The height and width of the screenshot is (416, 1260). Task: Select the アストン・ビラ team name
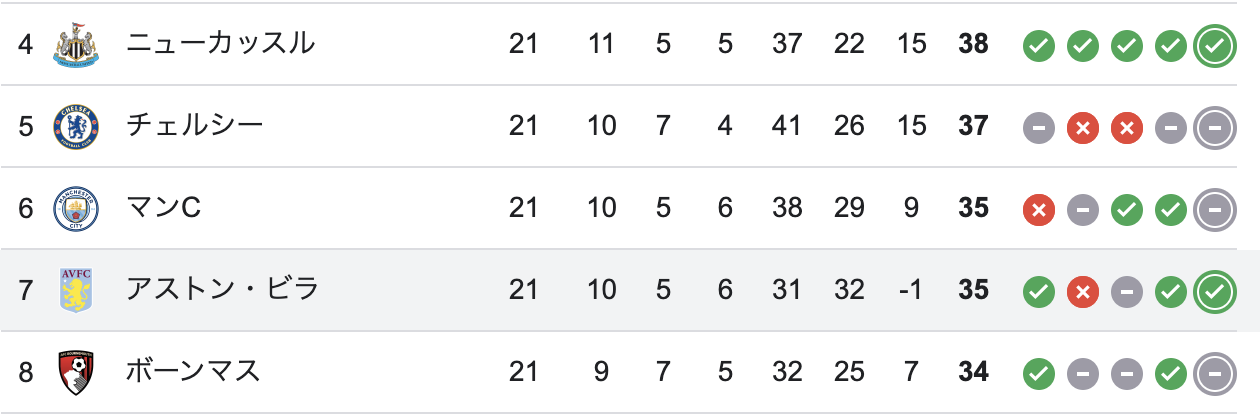coord(222,290)
